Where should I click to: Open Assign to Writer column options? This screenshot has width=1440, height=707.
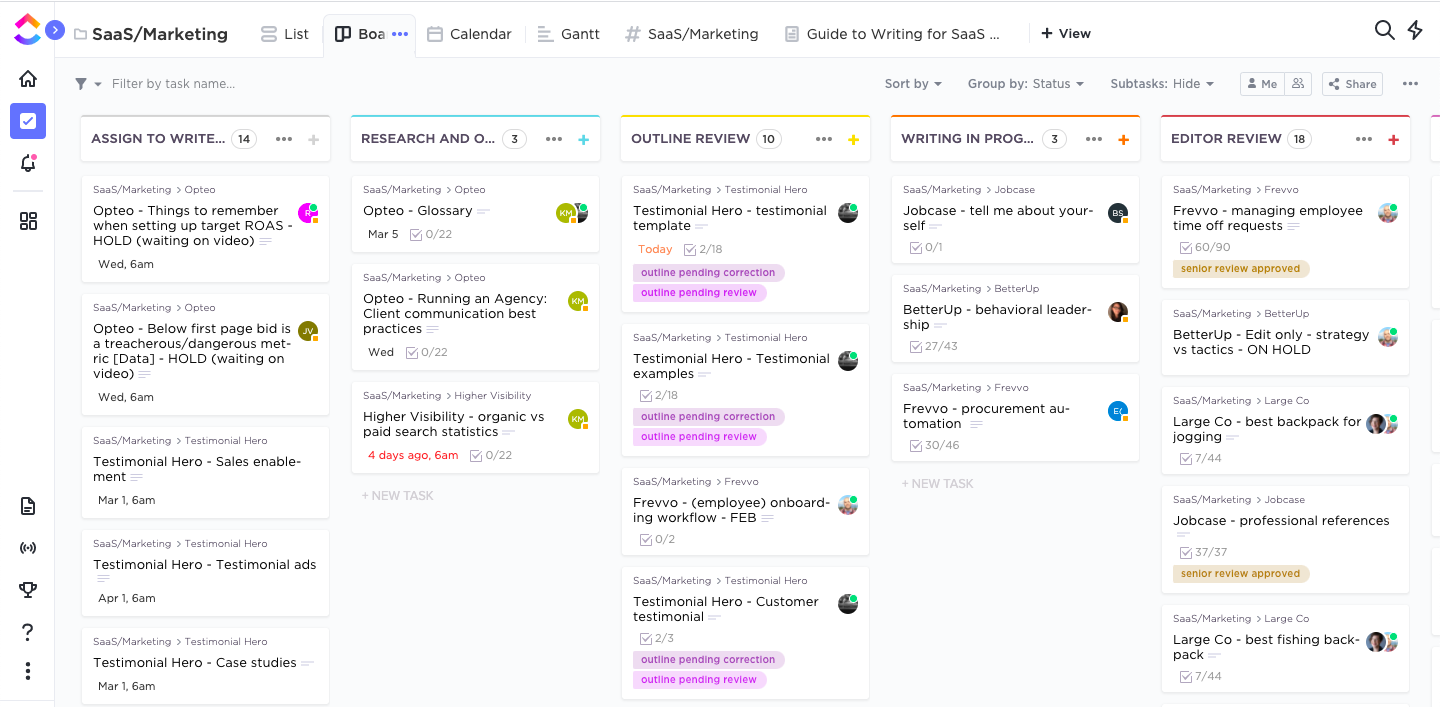pos(284,139)
